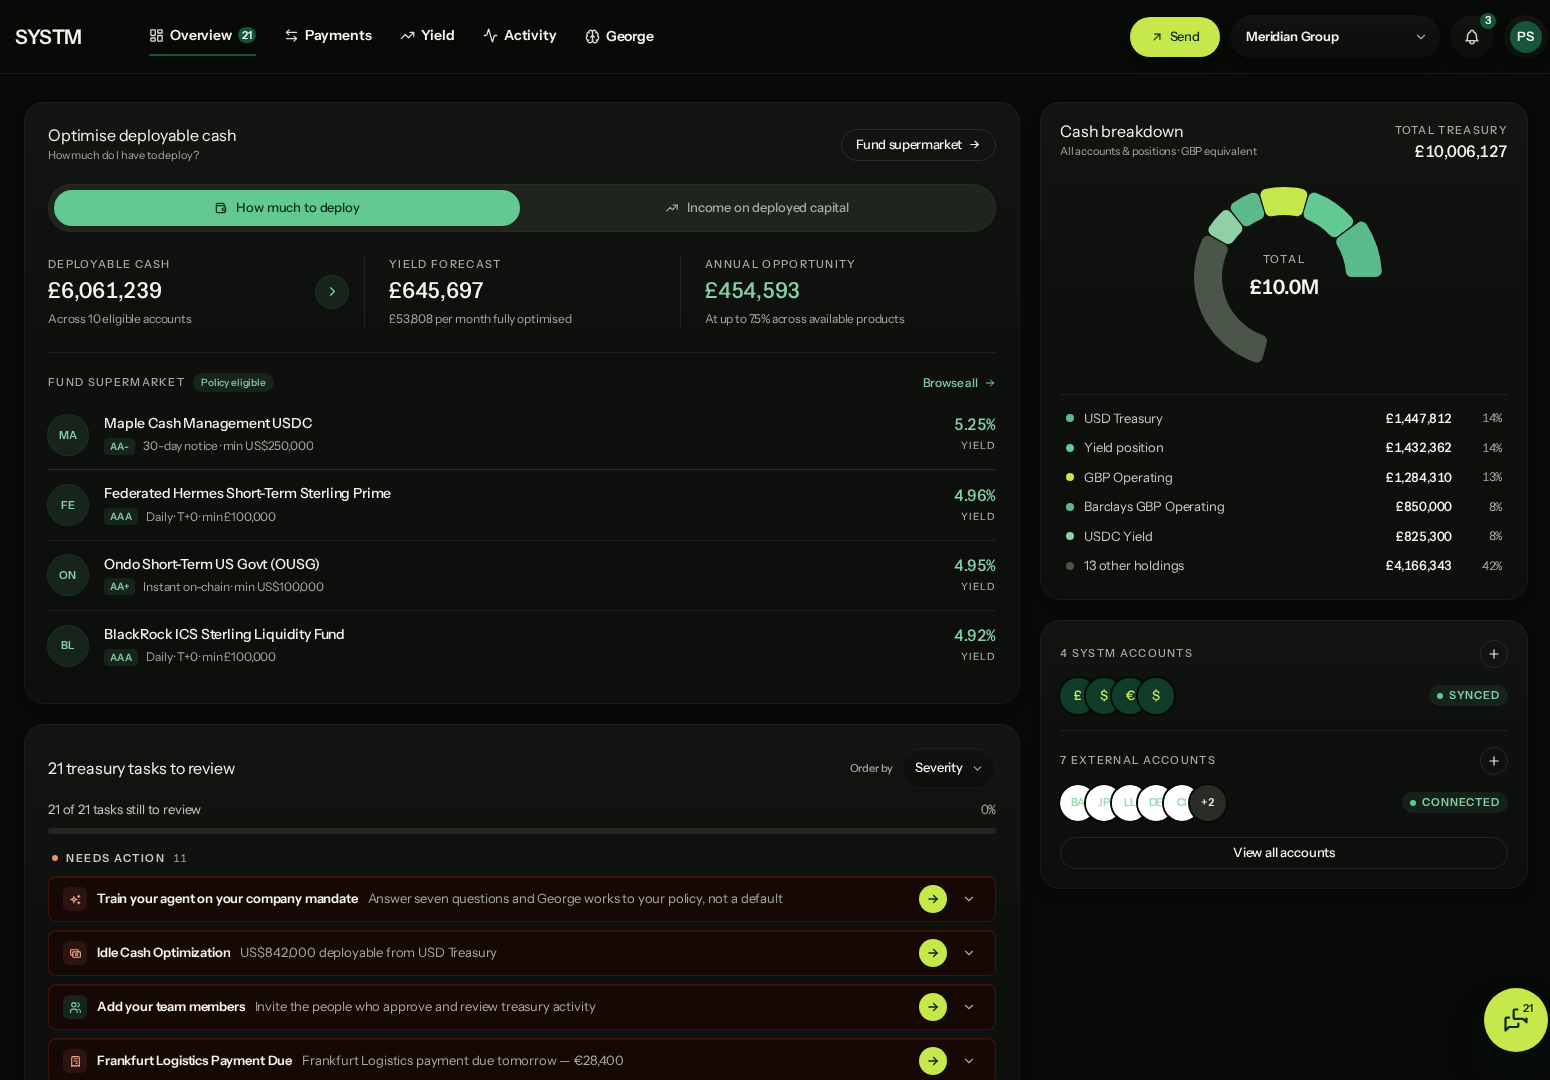Image resolution: width=1550 pixels, height=1080 pixels.
Task: Select the first dollar account icon
Action: 1104,696
